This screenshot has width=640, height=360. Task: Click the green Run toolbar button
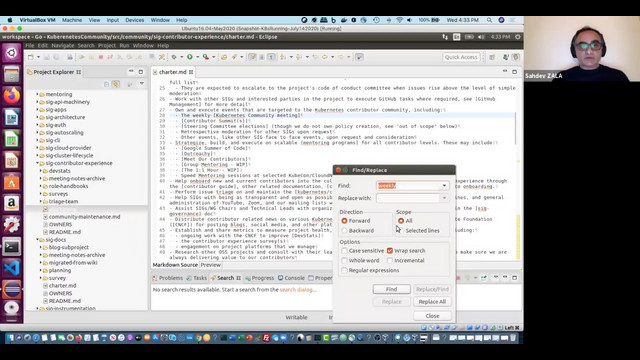click(190, 57)
